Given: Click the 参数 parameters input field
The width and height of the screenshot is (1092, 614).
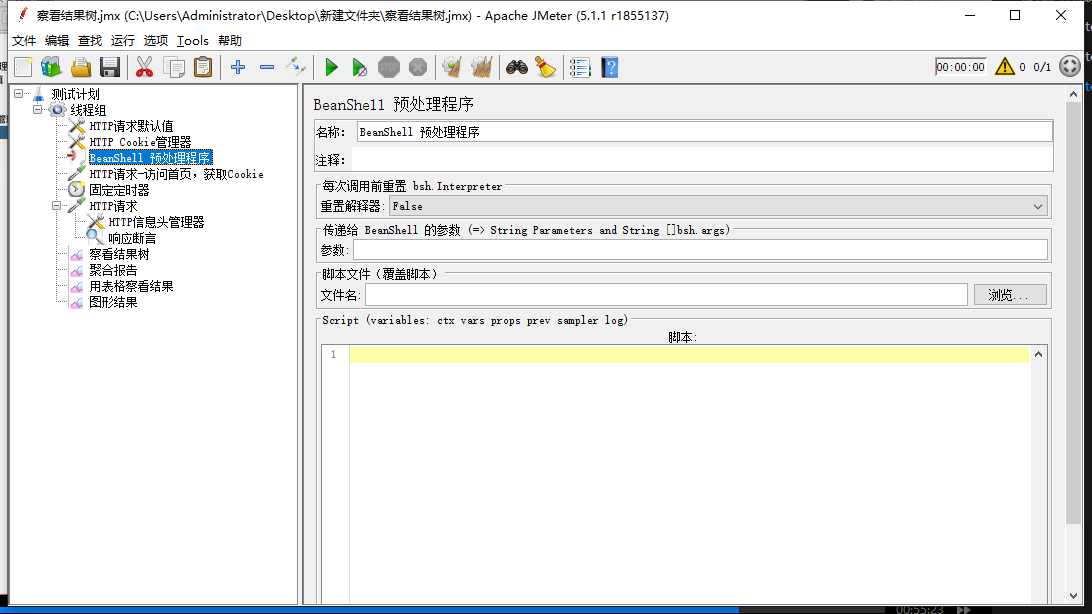Looking at the screenshot, I should pos(700,250).
